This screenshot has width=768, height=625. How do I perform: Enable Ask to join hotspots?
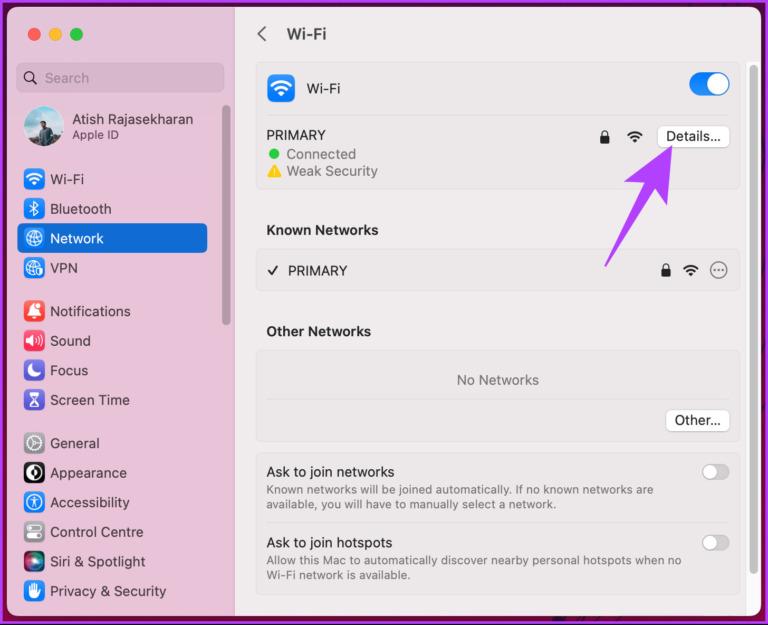click(x=715, y=543)
